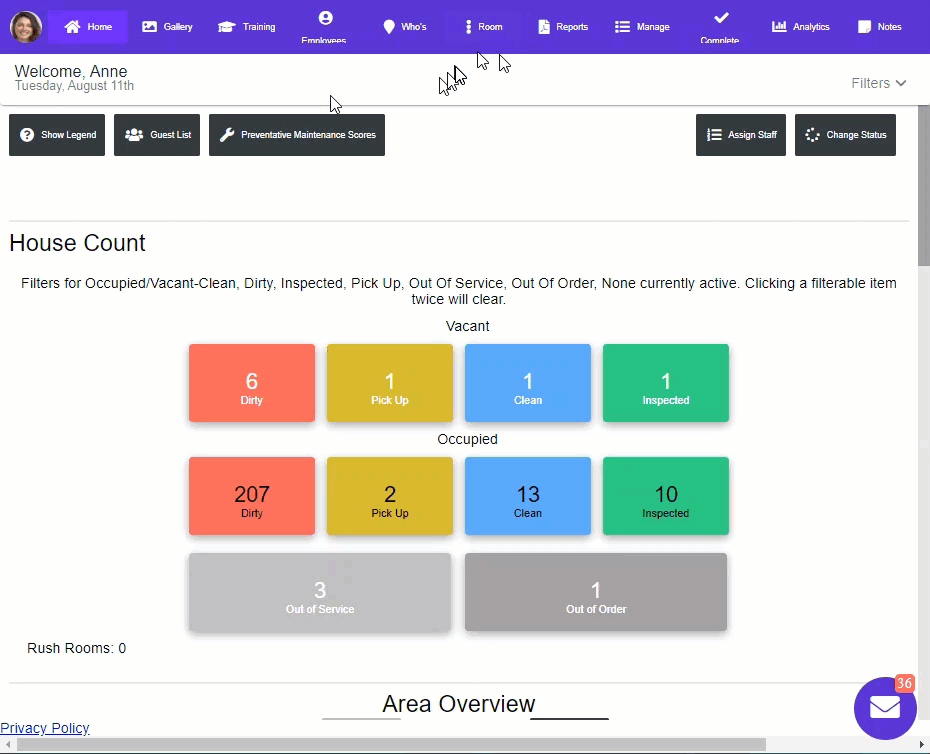Select the Complete checkmark menu item
930x754 pixels.
[x=720, y=18]
